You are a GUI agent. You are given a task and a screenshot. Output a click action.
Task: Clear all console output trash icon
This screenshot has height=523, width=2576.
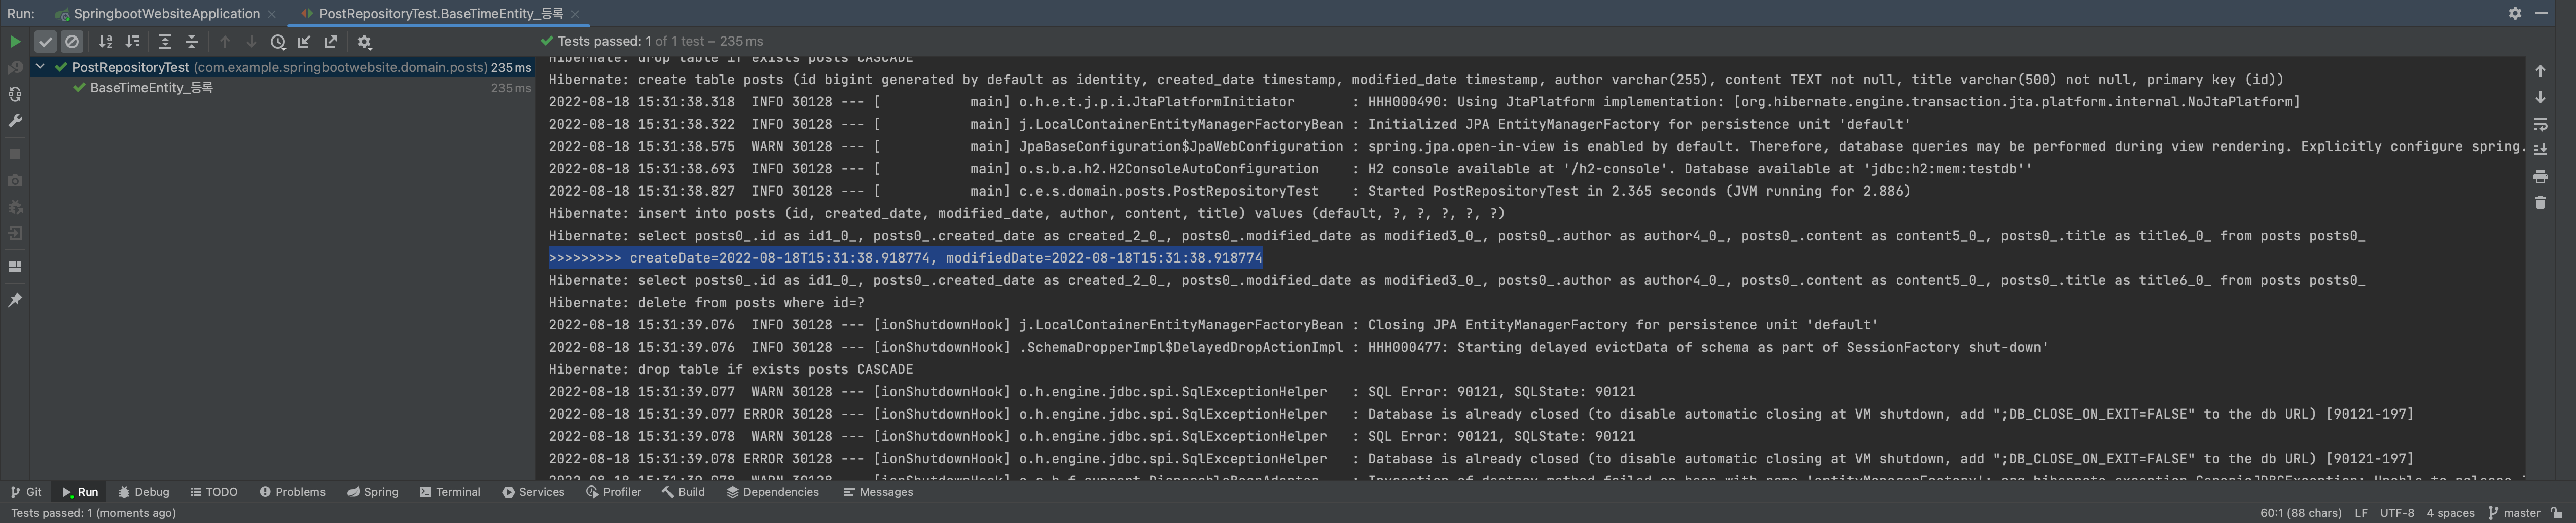(2540, 203)
